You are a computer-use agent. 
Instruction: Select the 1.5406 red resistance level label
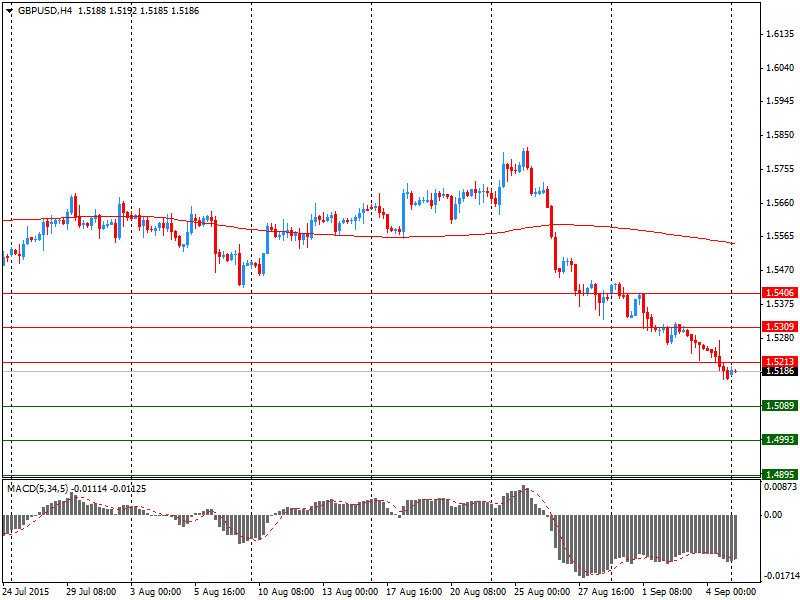[780, 293]
